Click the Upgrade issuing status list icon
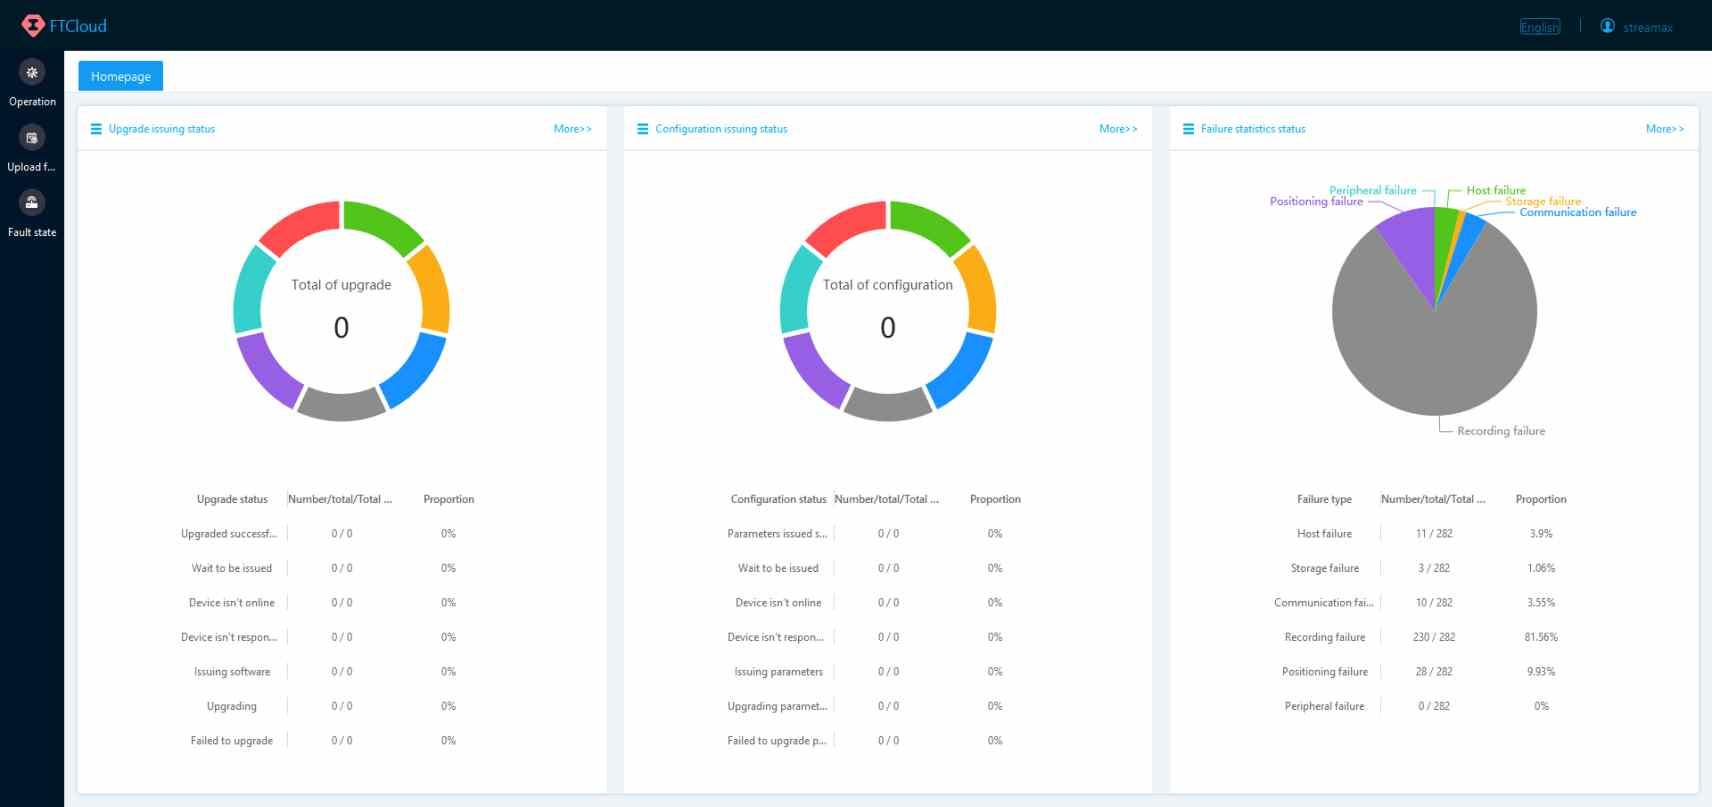Screen dimensions: 1712x807 click(96, 129)
